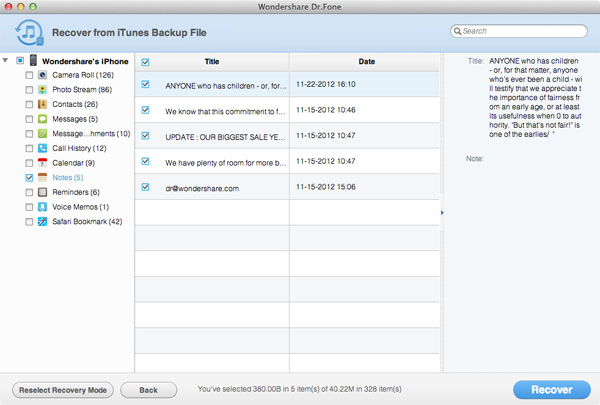The width and height of the screenshot is (600, 405).
Task: Tick the Message Attachments (10) checkbox
Action: coord(29,134)
